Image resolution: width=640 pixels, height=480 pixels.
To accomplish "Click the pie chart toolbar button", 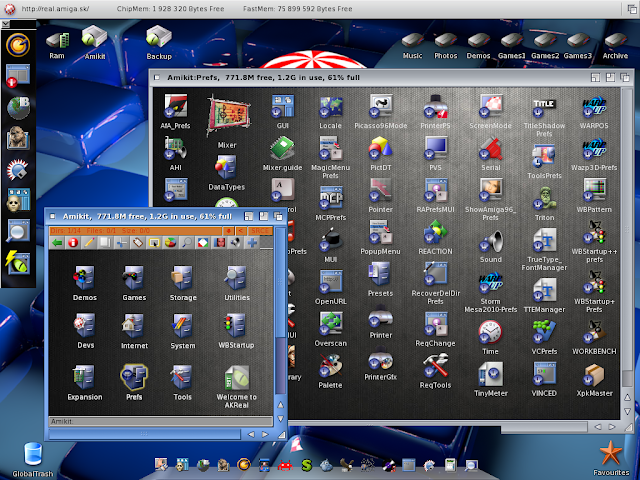I will tap(170, 242).
